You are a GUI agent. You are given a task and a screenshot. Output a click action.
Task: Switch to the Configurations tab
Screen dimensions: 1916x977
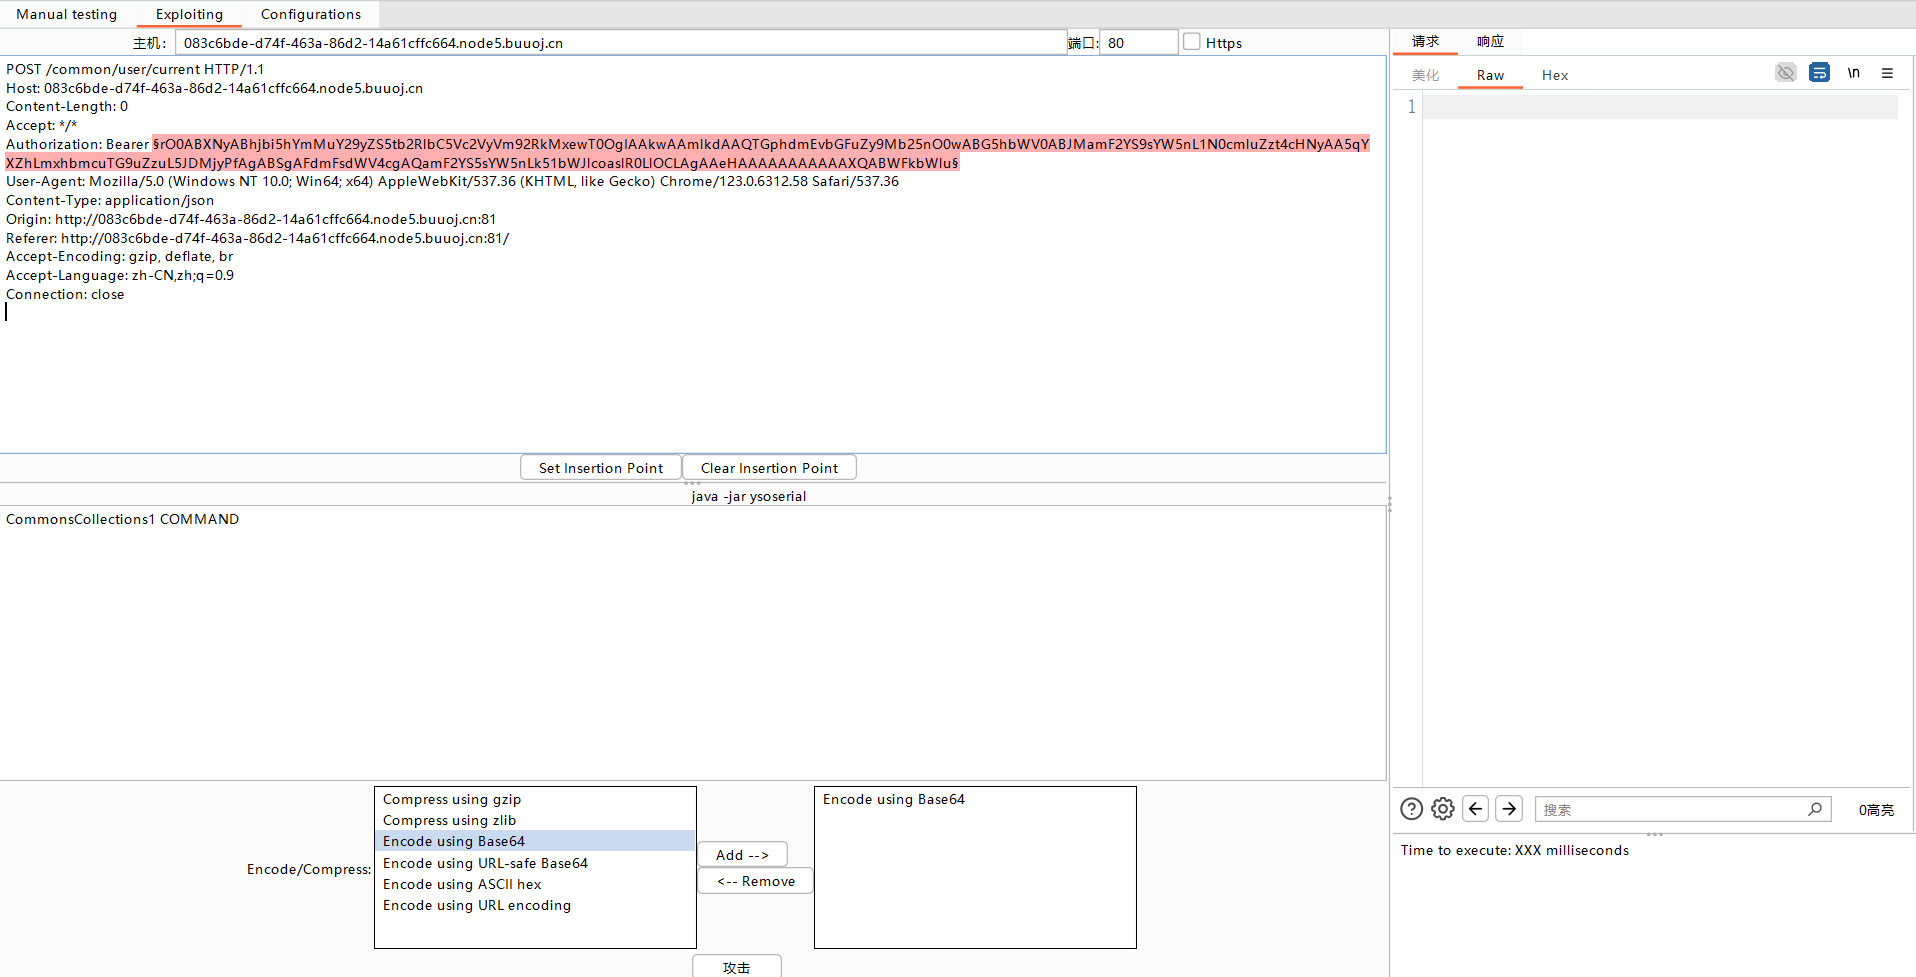pyautogui.click(x=310, y=14)
